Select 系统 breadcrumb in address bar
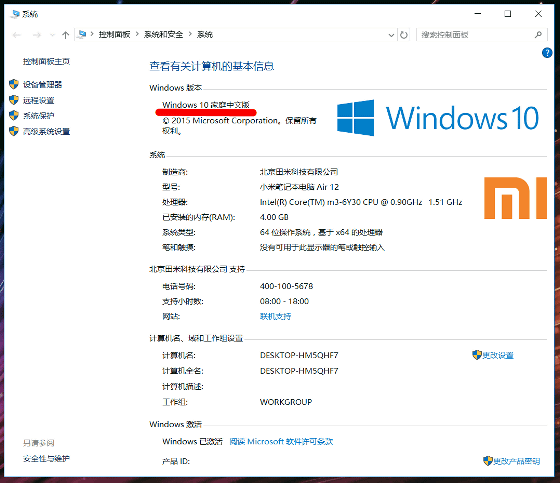This screenshot has height=483, width=560. click(205, 34)
